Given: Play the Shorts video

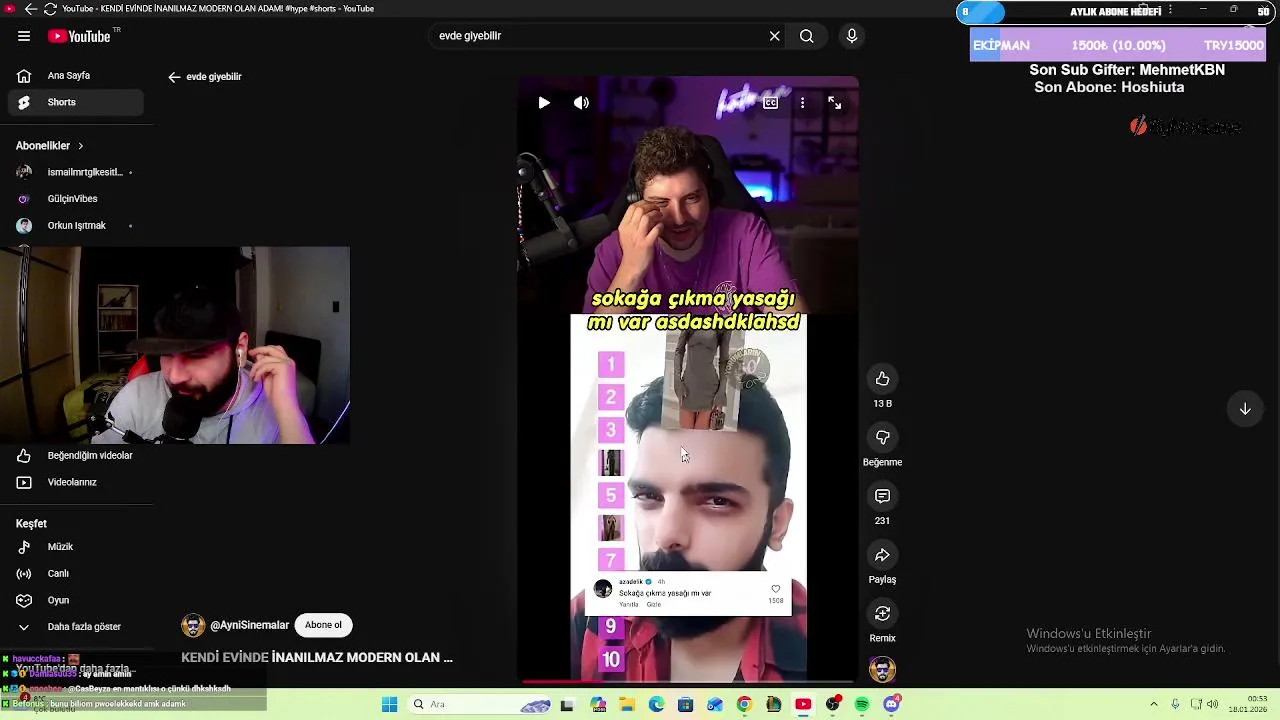Looking at the screenshot, I should [543, 103].
